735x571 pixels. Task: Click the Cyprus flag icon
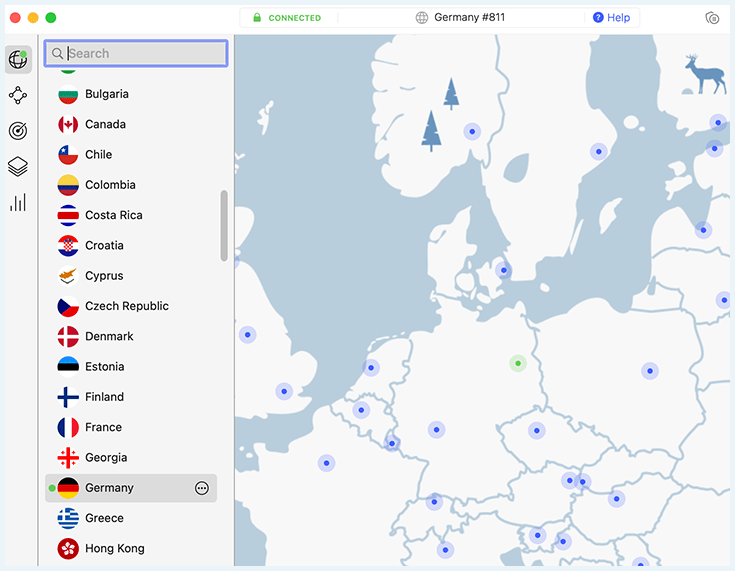68,276
